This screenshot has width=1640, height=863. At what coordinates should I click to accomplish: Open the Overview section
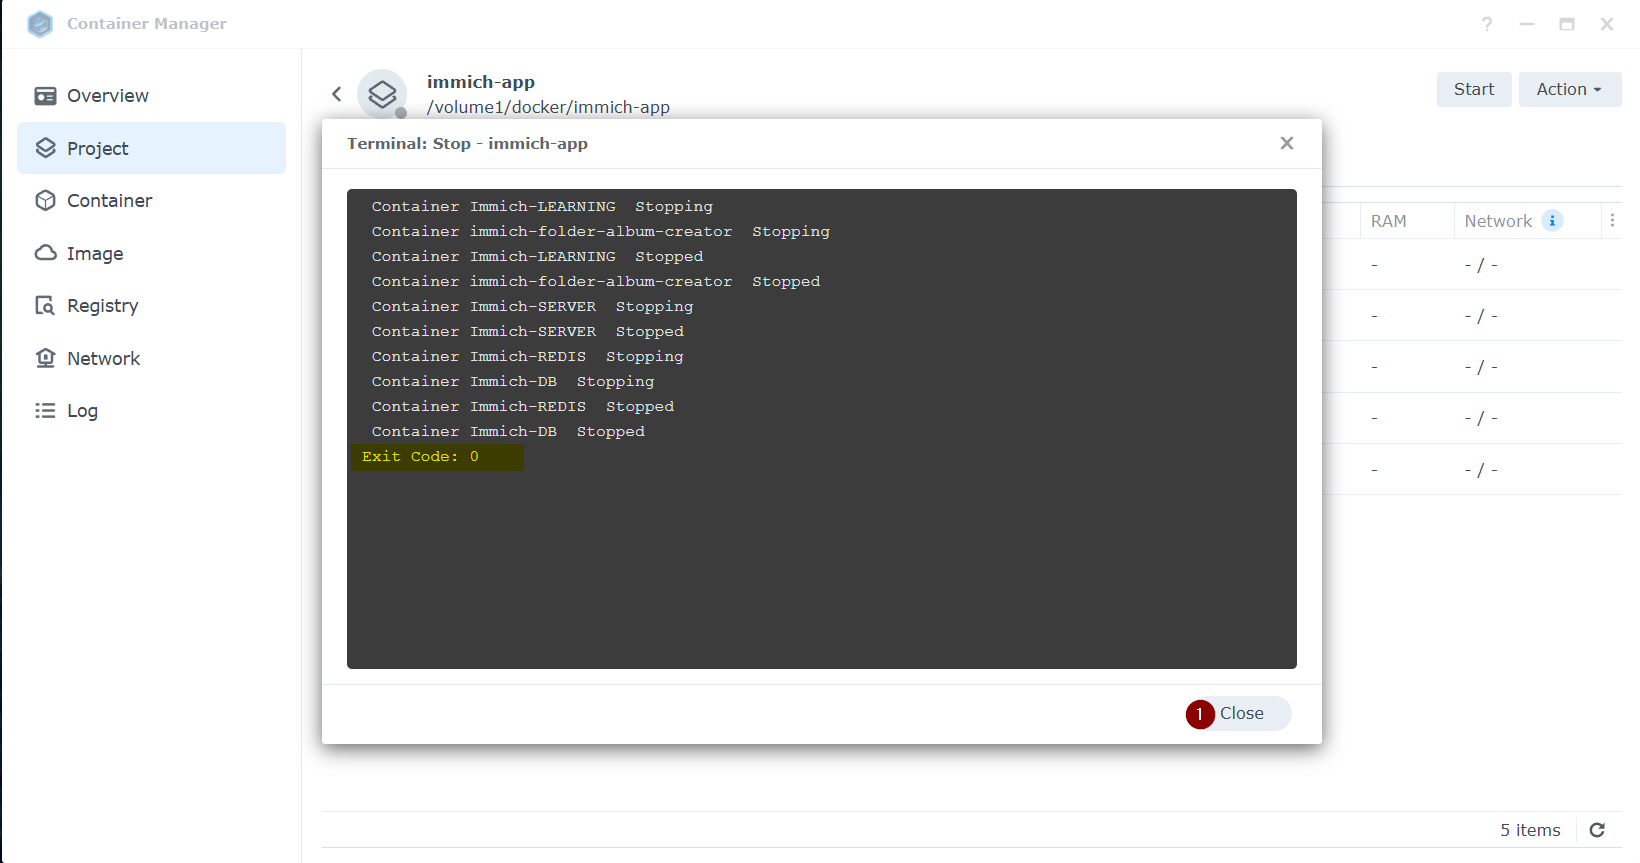[x=151, y=96]
